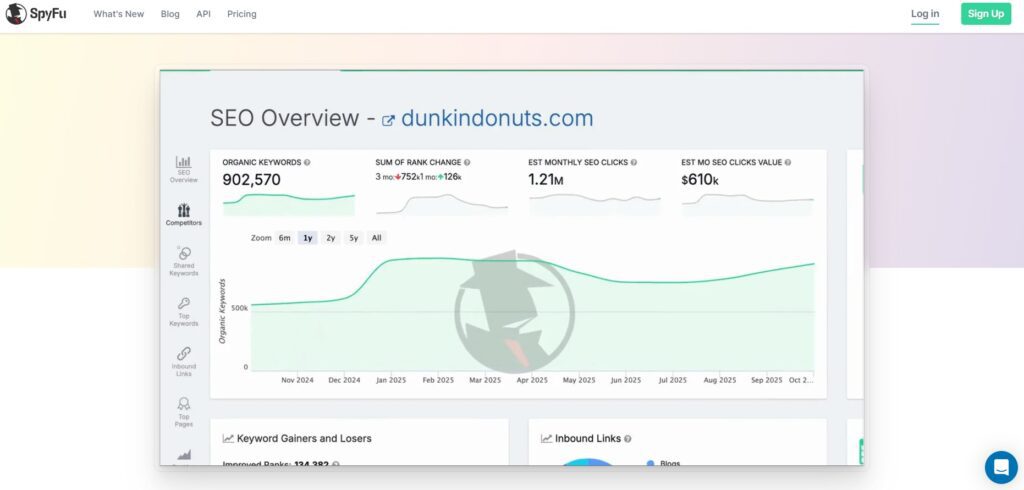Click help icon next to Est Mo SEO Clicks Value
This screenshot has height=490, width=1024.
(x=788, y=162)
